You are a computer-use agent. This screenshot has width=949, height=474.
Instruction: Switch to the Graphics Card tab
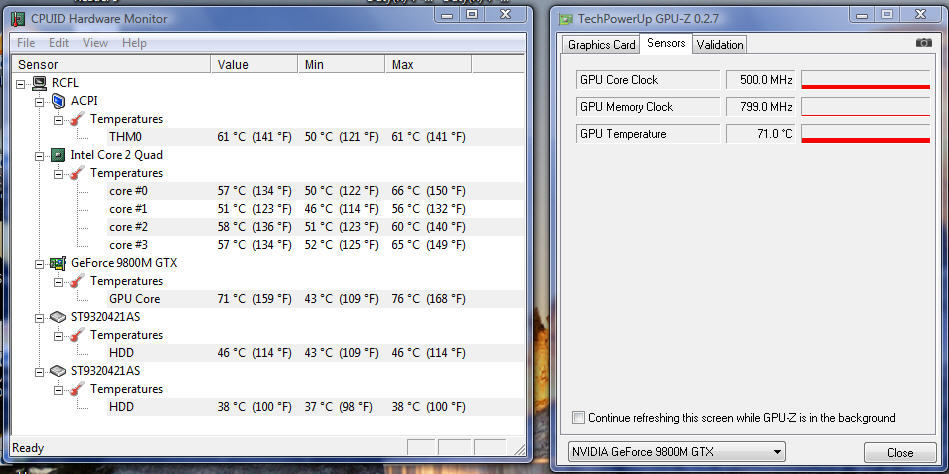tap(602, 45)
